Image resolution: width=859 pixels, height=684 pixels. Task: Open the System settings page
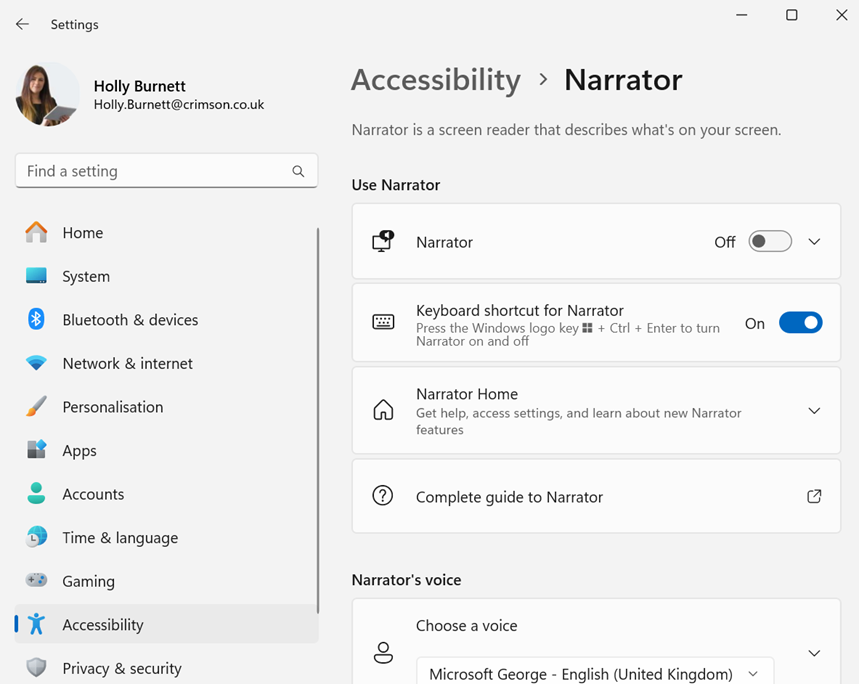pos(86,276)
